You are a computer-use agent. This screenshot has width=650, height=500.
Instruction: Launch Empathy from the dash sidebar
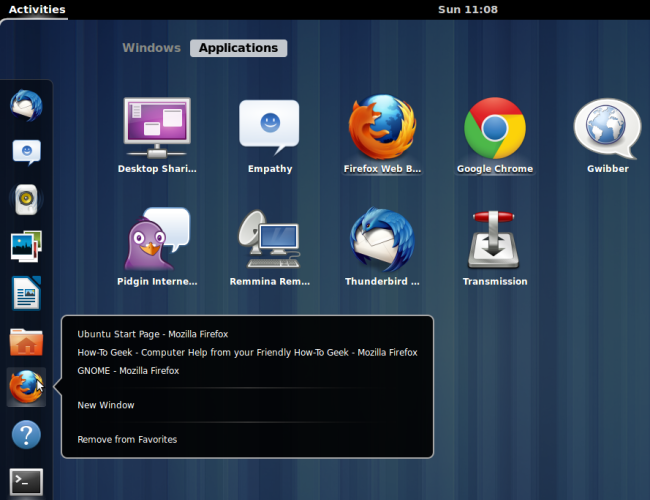(27, 152)
